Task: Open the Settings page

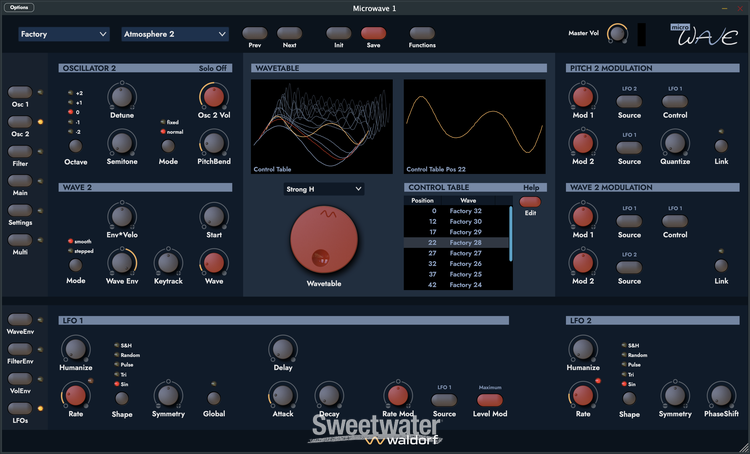Action: (20, 210)
